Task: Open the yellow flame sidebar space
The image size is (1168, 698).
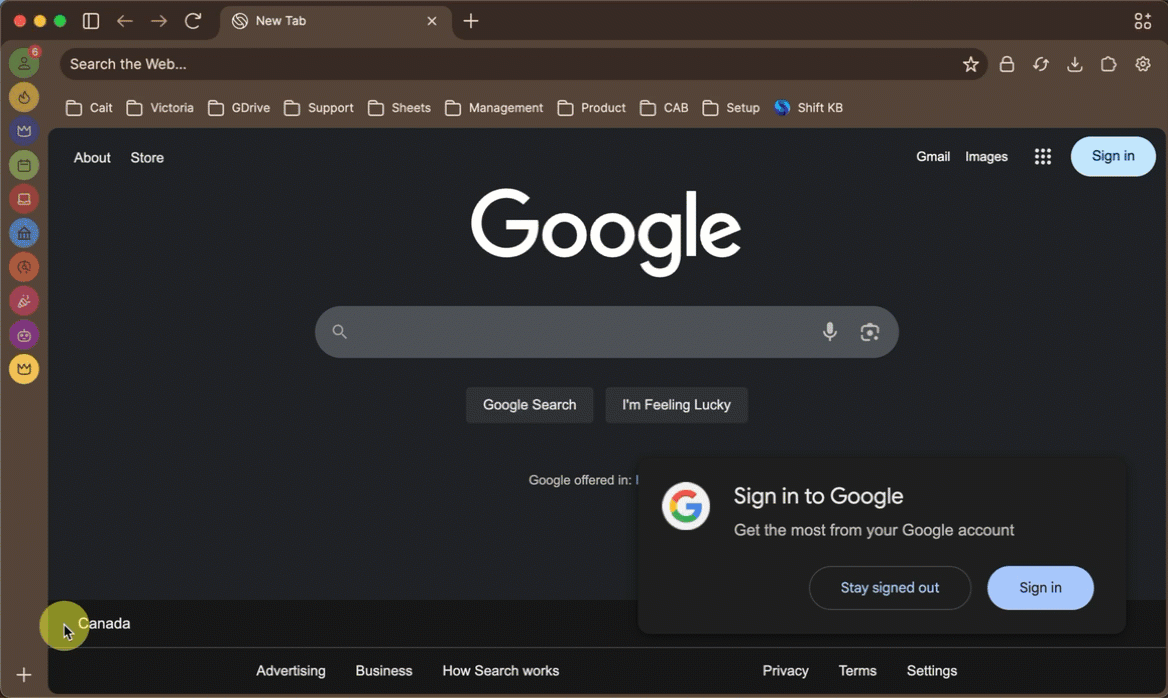Action: tap(24, 97)
